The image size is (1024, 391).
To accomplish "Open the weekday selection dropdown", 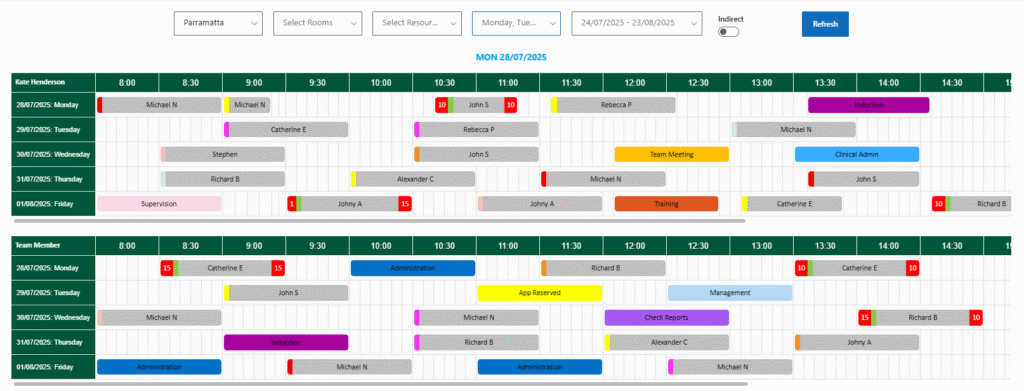I will 516,23.
